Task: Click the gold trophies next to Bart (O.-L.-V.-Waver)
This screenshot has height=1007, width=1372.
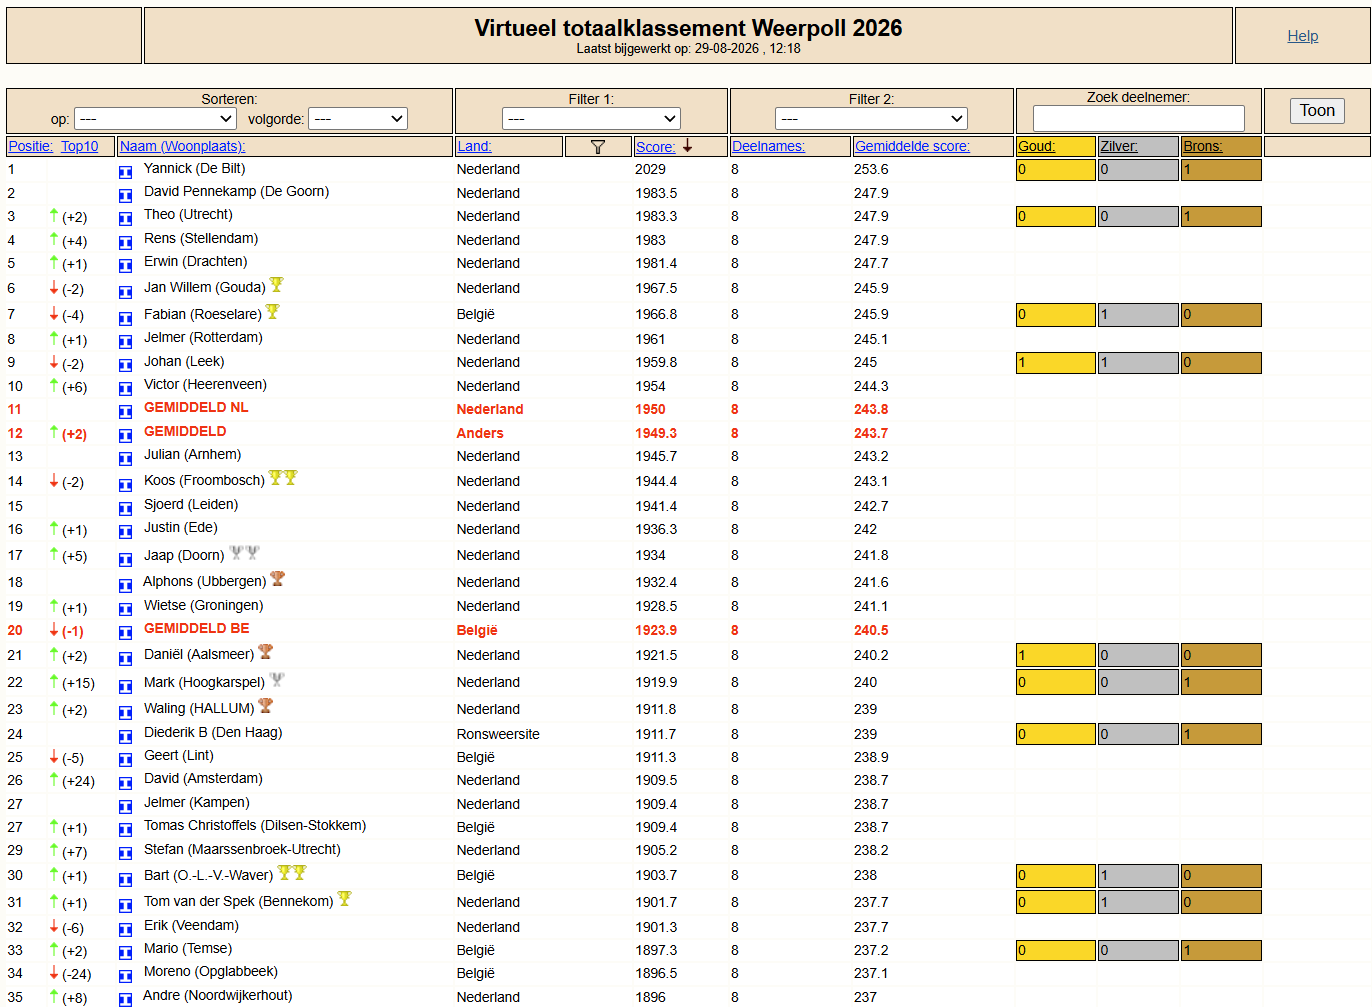Action: [x=292, y=873]
